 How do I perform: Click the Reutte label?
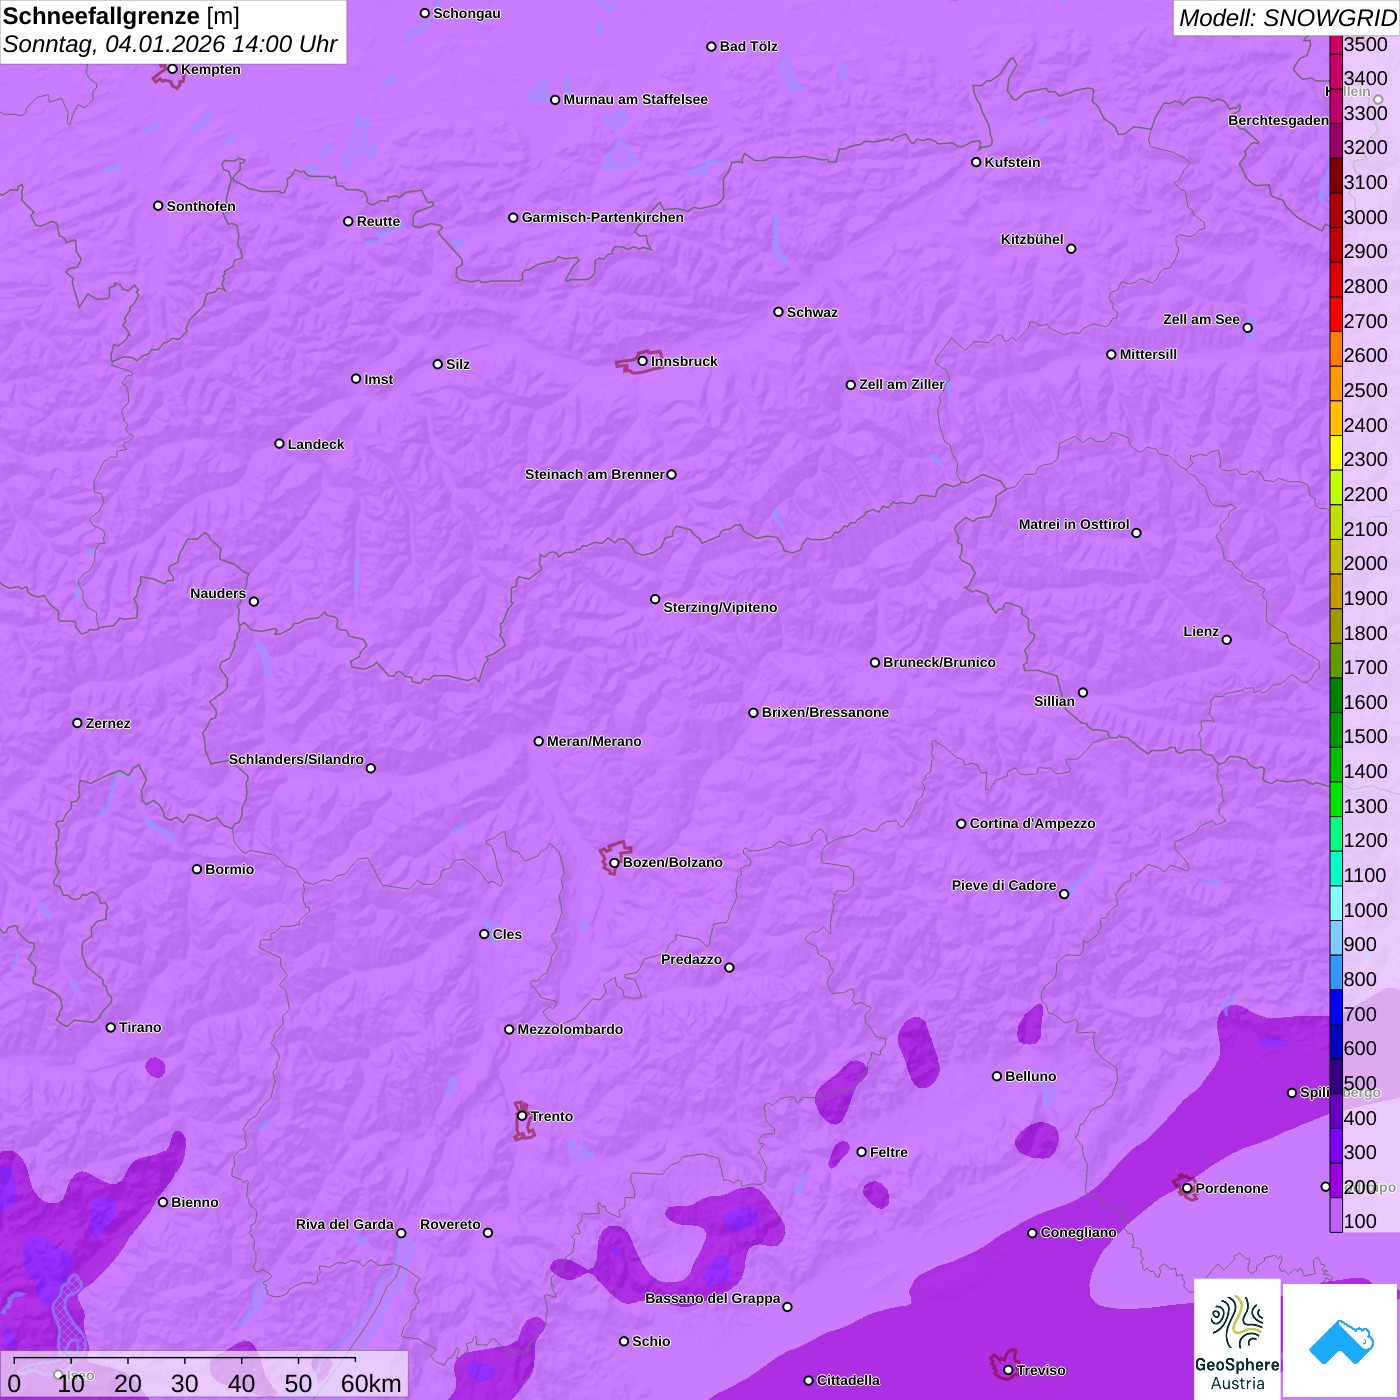point(378,221)
